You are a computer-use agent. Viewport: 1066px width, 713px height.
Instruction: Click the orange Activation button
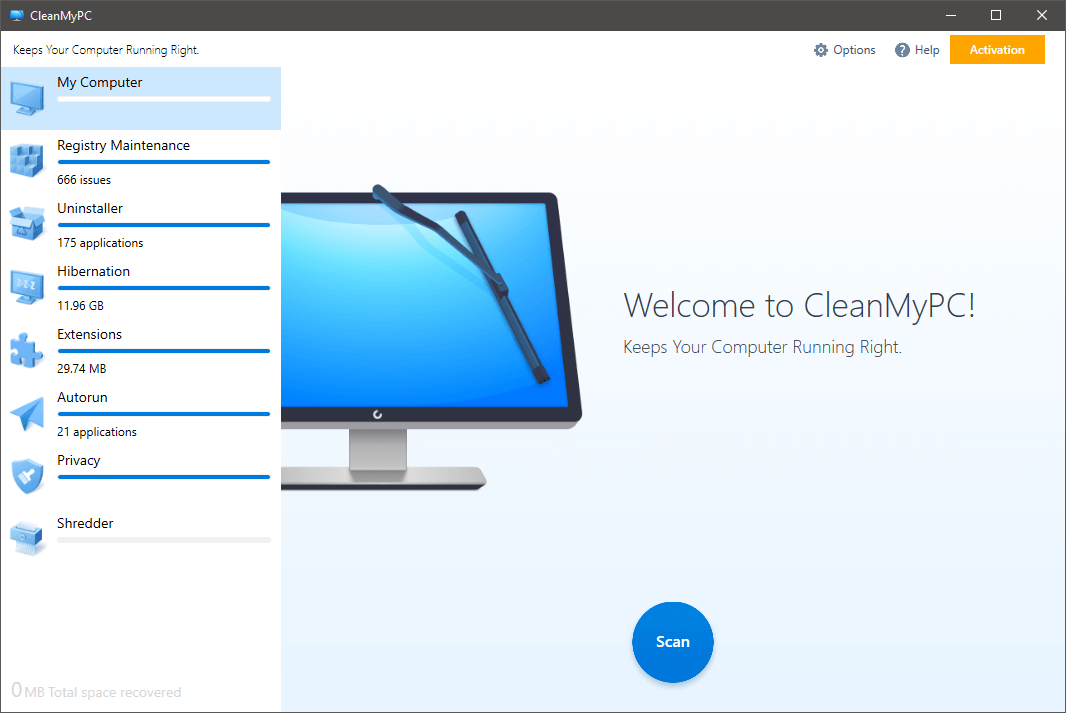pyautogui.click(x=997, y=50)
